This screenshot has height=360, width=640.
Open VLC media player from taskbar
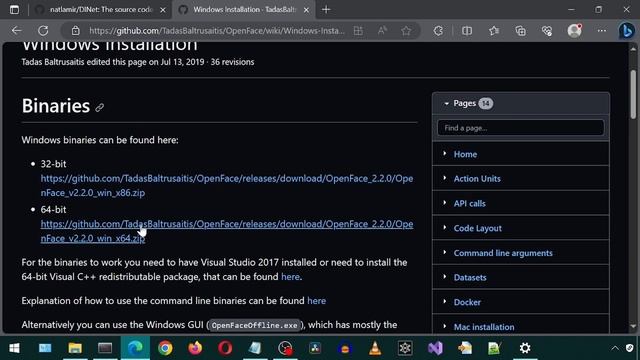pos(375,348)
